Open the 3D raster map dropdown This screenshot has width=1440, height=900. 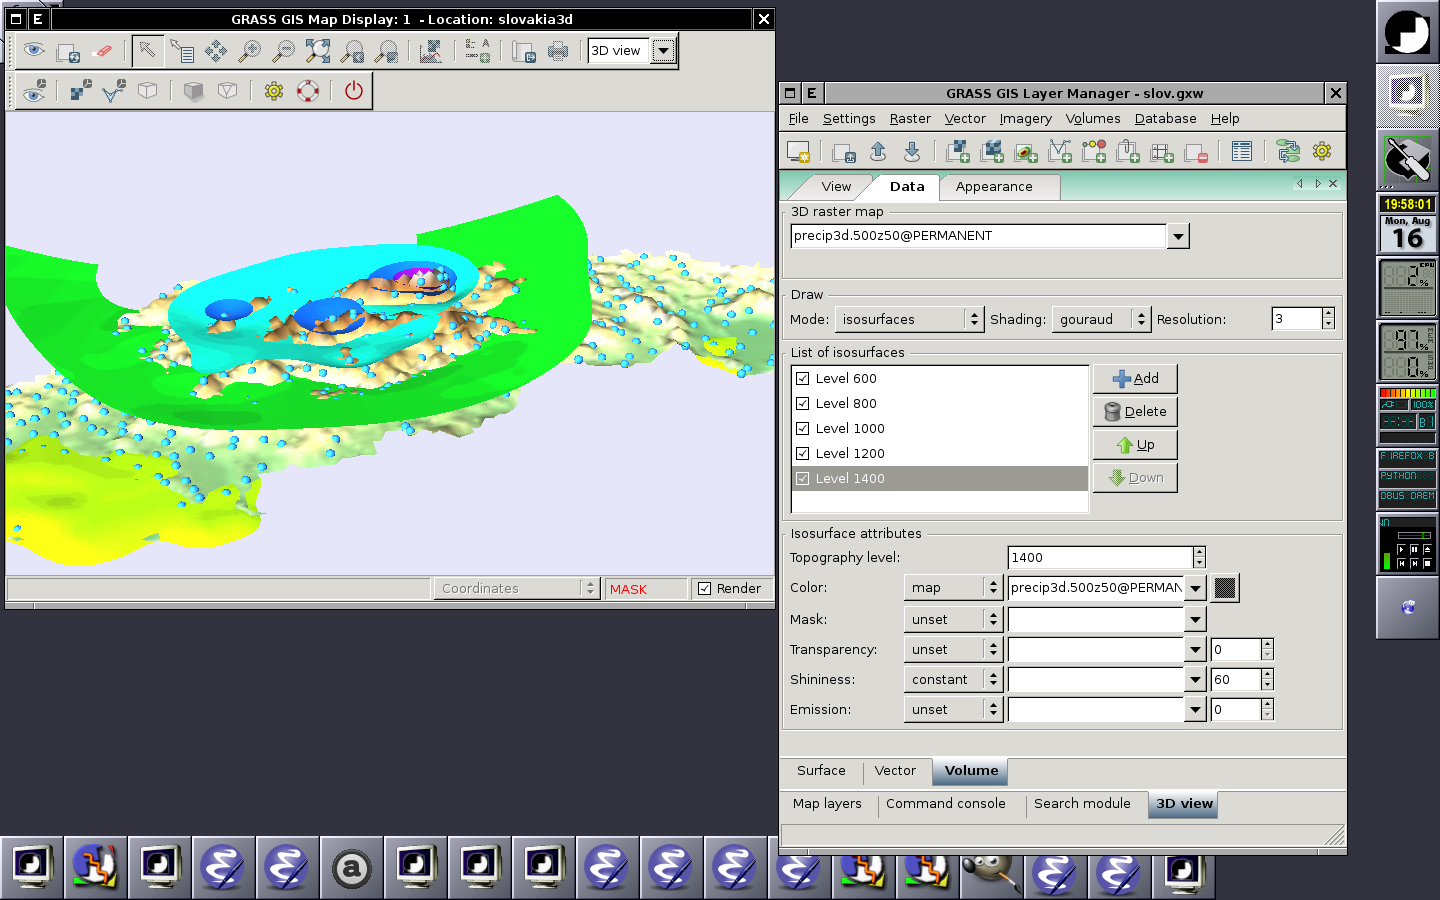point(1179,236)
